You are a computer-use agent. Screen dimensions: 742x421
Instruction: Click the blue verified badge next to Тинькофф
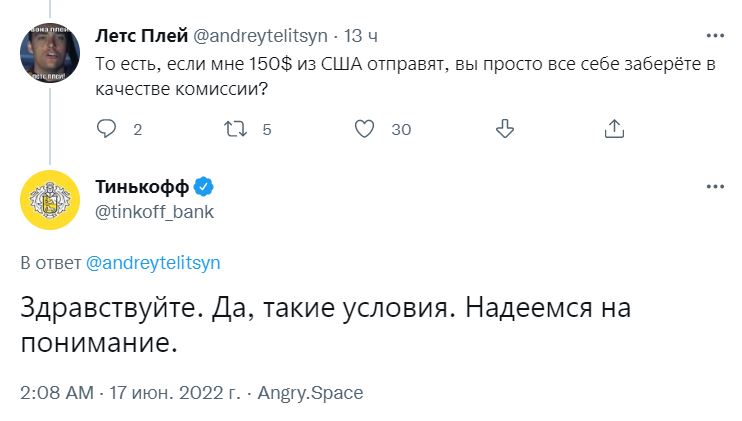201,187
